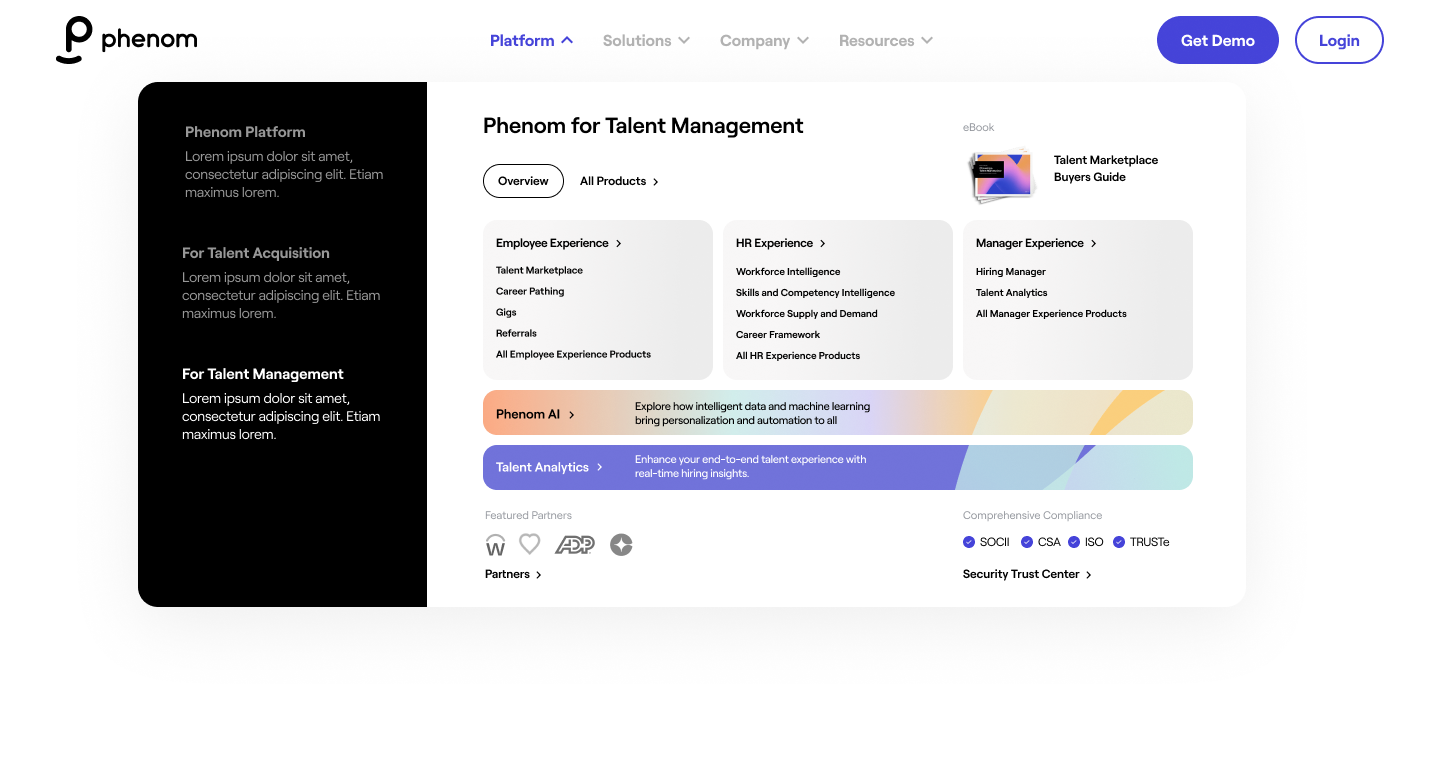Open the Phenom AI banner
Viewport: 1440px width, 780px height.
(838, 413)
